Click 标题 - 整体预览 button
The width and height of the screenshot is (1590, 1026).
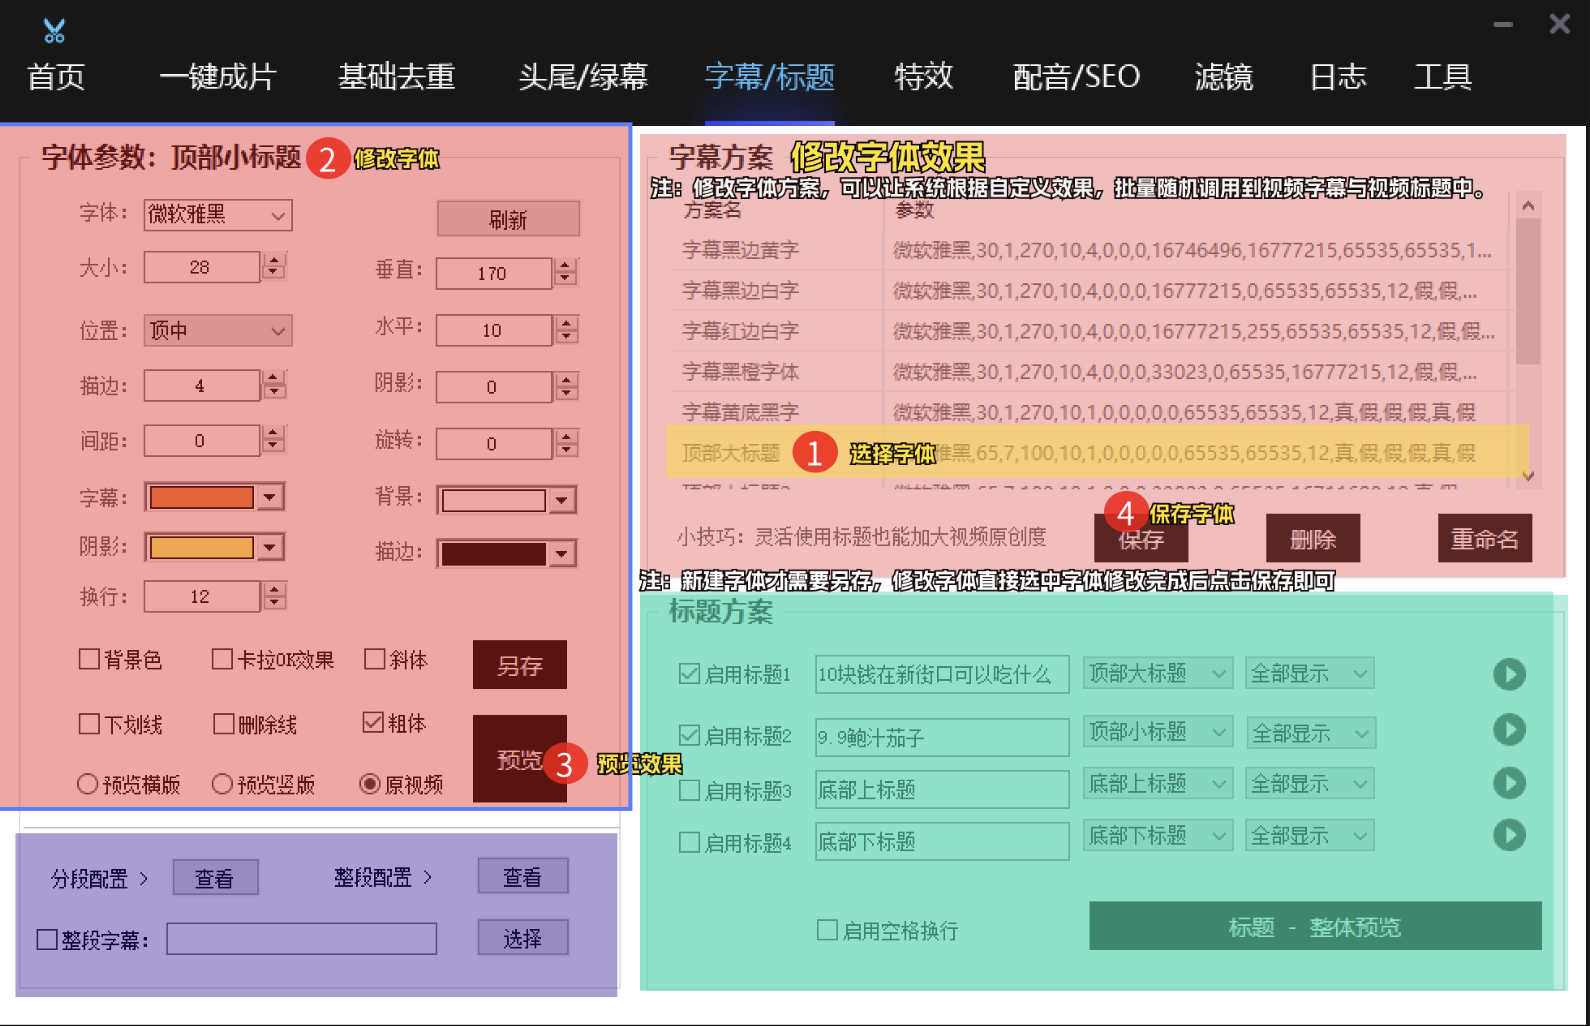tap(1315, 927)
